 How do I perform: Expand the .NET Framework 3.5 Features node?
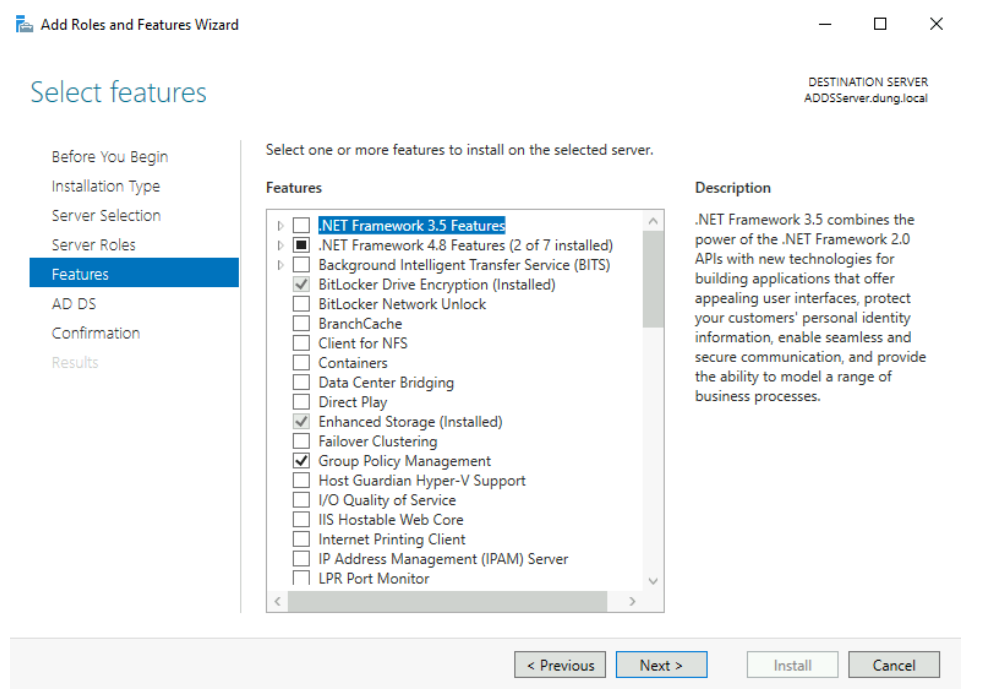coord(280,225)
